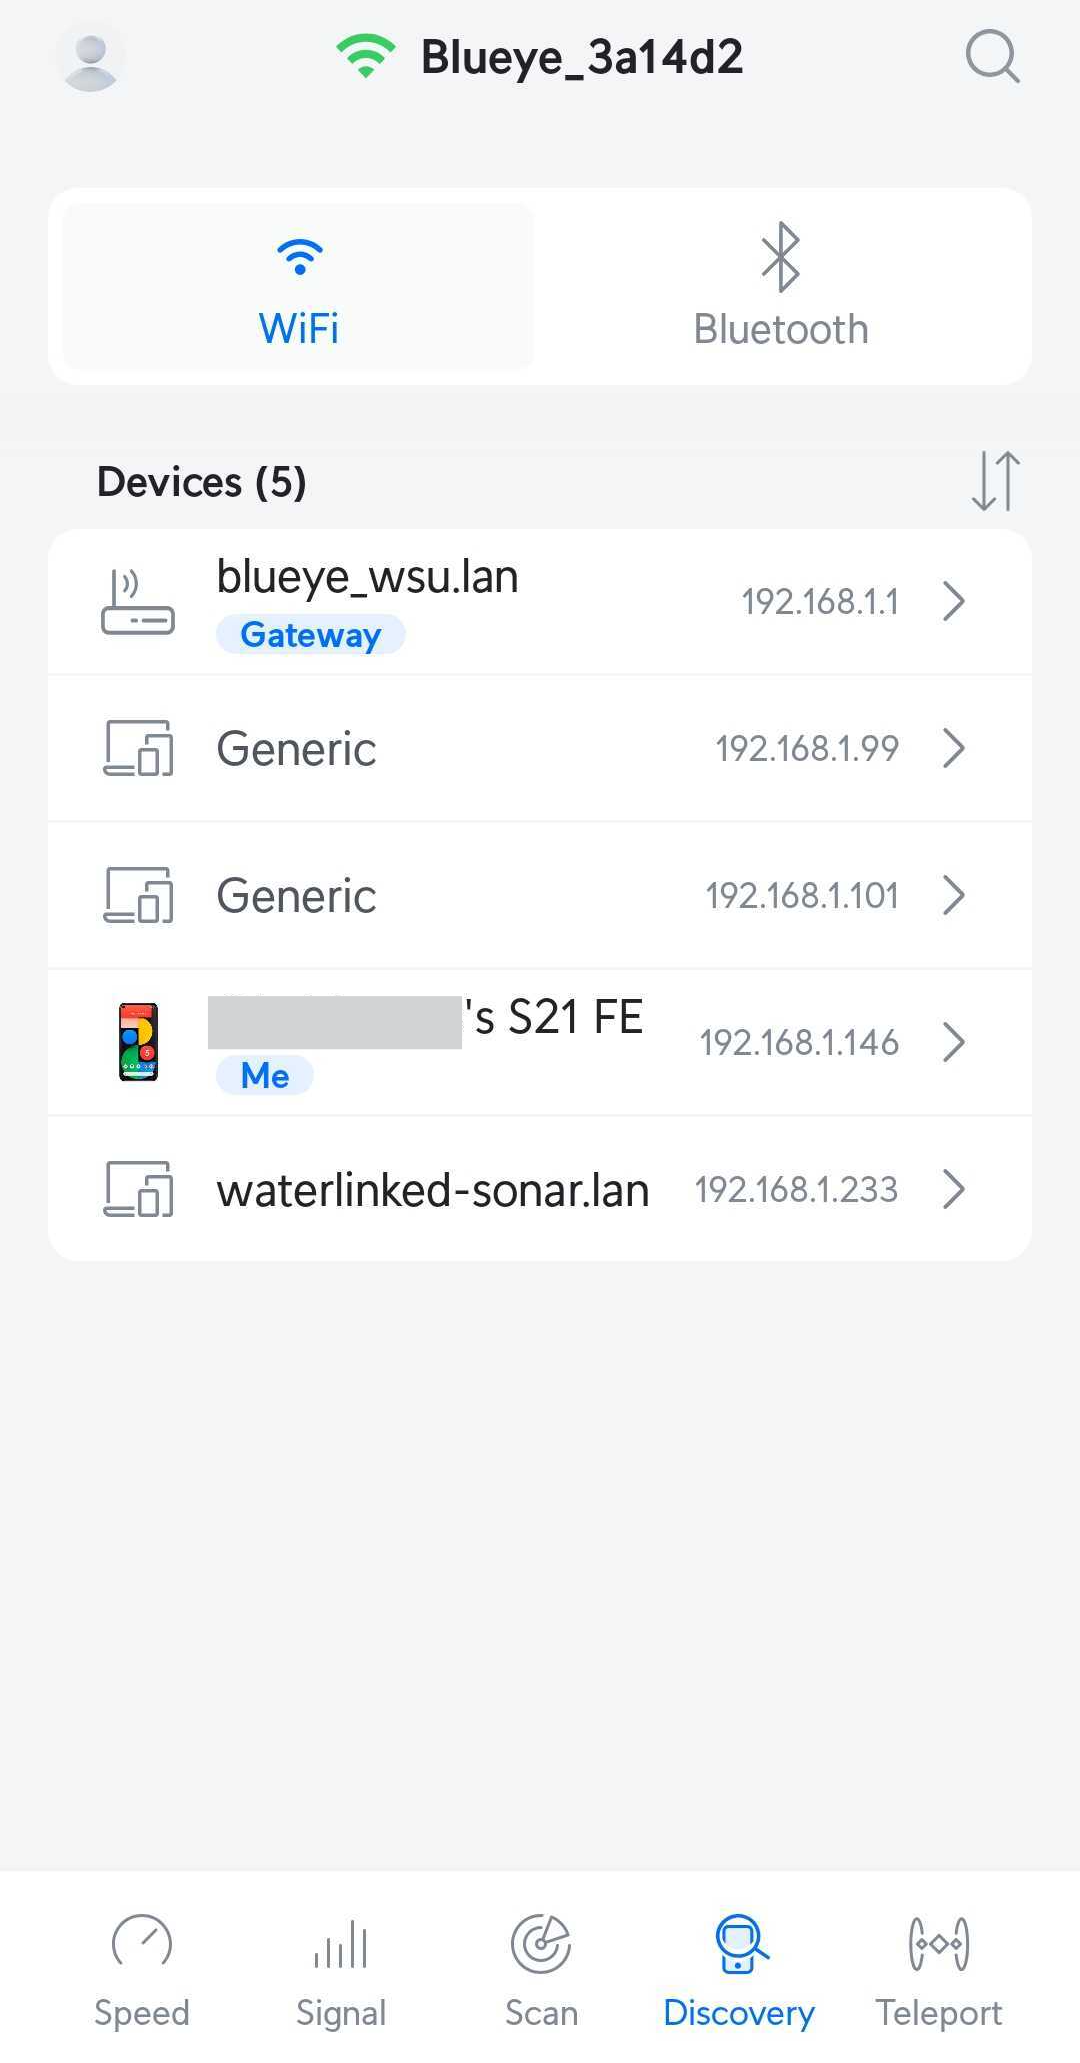Open the user profile avatar icon
The height and width of the screenshot is (2063, 1080).
(x=91, y=59)
